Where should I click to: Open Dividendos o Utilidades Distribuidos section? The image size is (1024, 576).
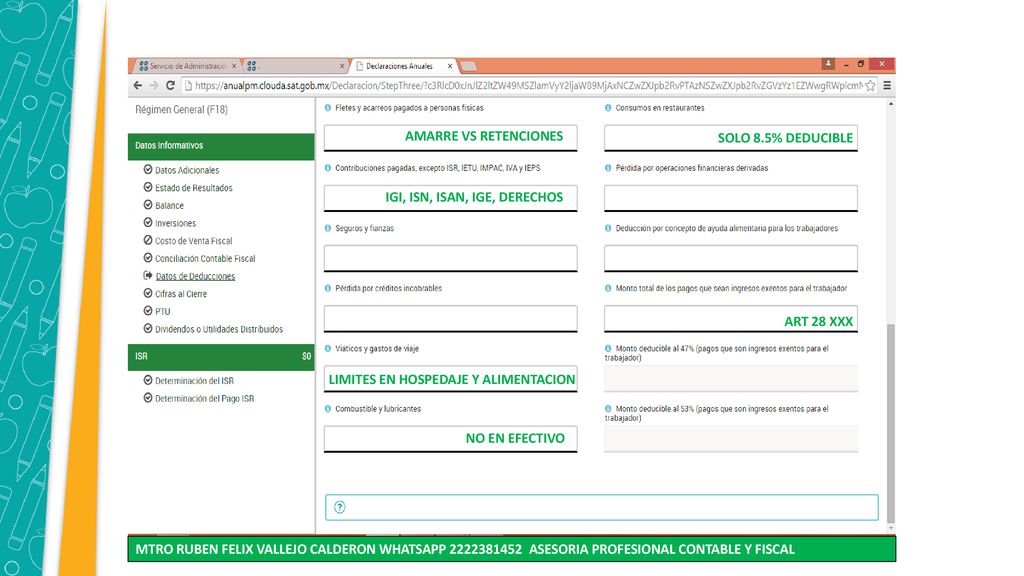coord(219,329)
